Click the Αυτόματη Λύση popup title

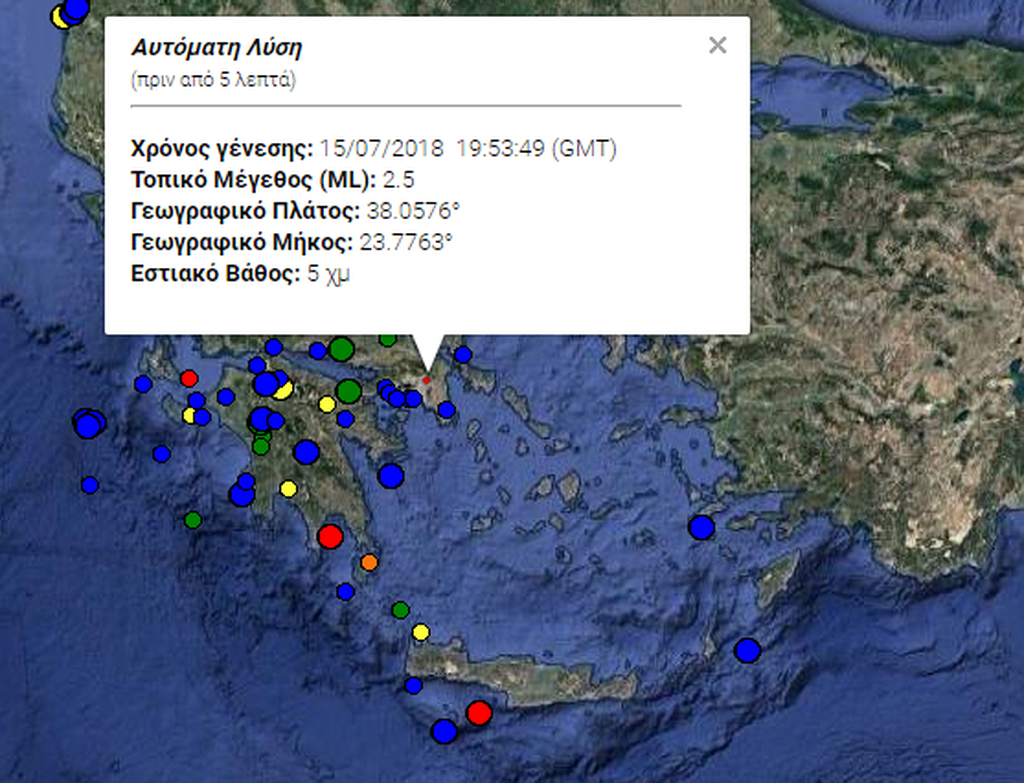(x=216, y=47)
